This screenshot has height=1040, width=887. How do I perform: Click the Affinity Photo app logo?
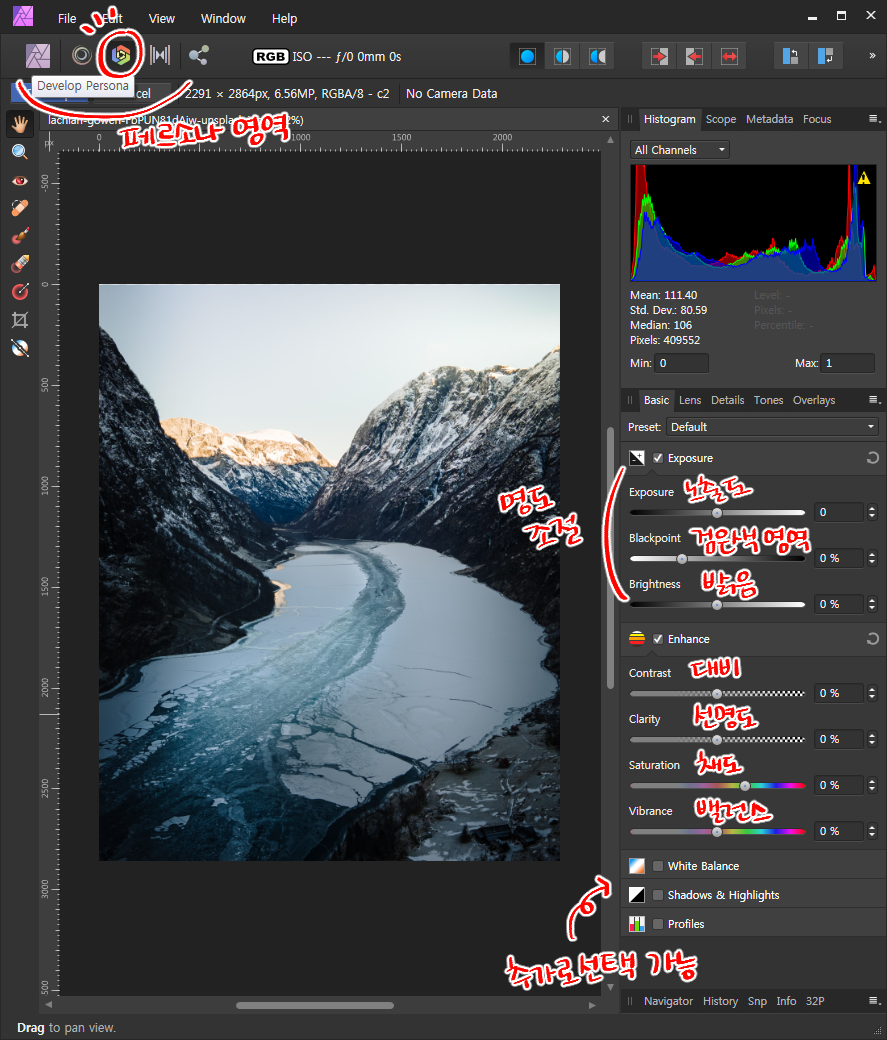pos(23,16)
